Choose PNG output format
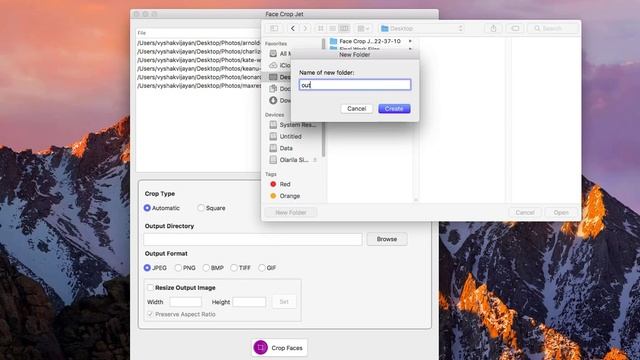Image resolution: width=640 pixels, height=360 pixels. tap(178, 268)
